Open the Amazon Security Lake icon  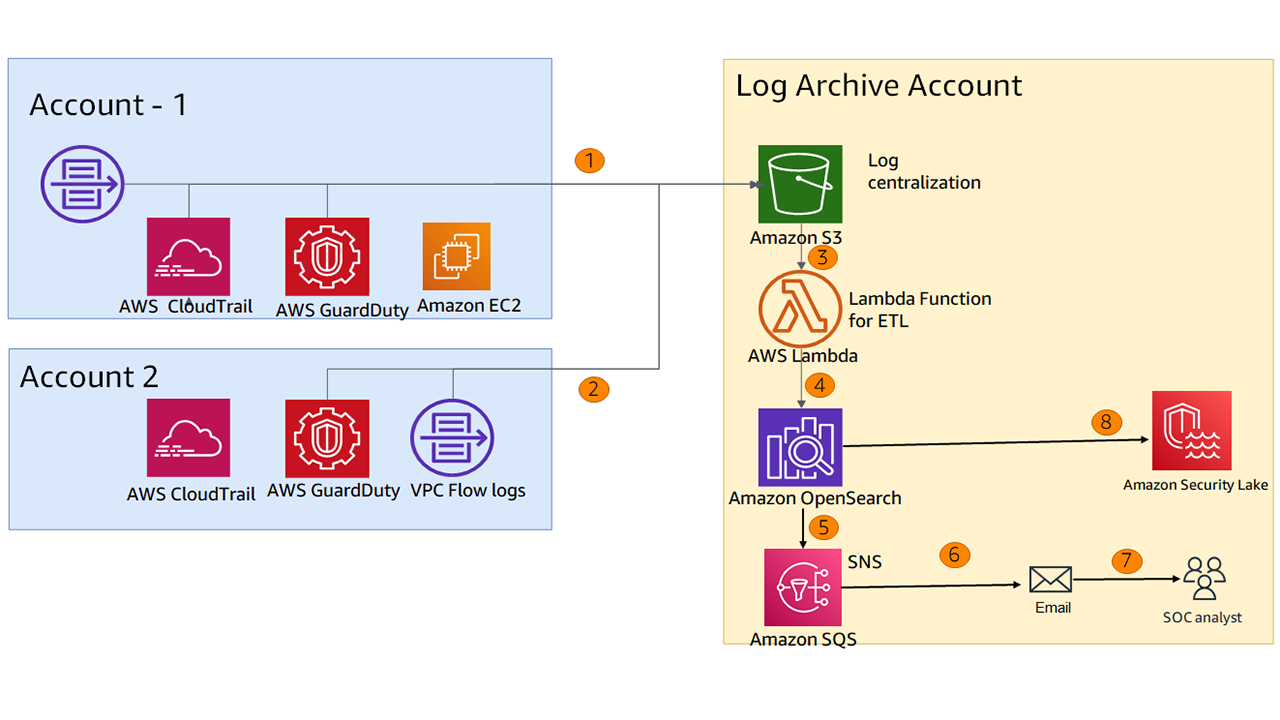(1192, 431)
